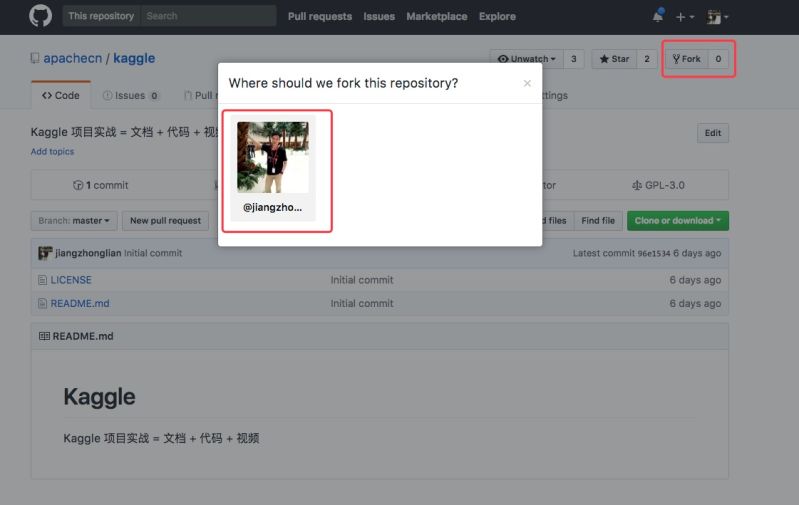This screenshot has width=799, height=505.
Task: Click the Initial commit message beside jiangzhonglian
Action: coord(153,253)
